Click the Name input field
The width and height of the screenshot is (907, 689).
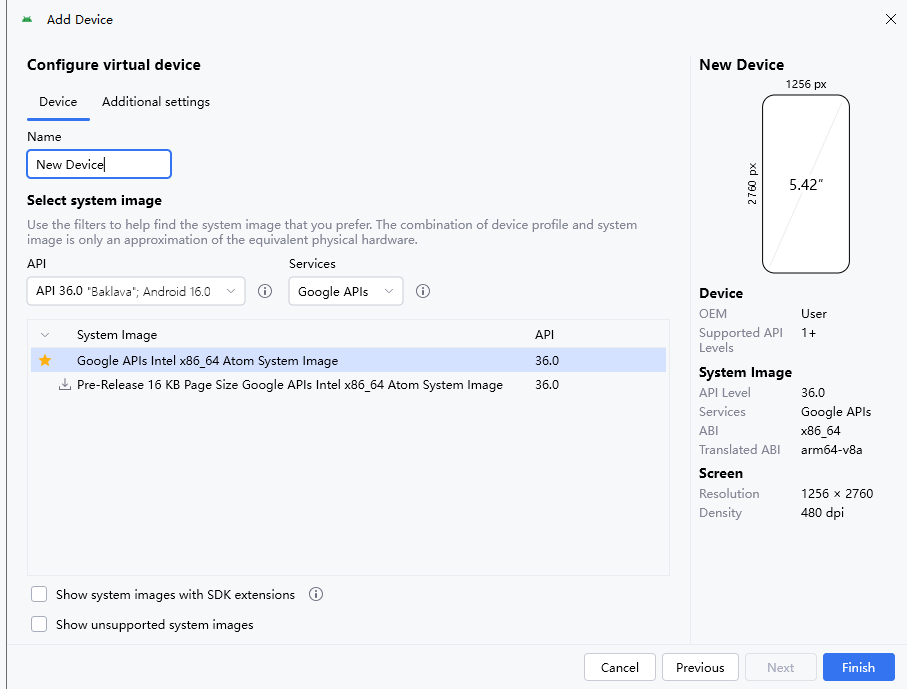pos(99,164)
